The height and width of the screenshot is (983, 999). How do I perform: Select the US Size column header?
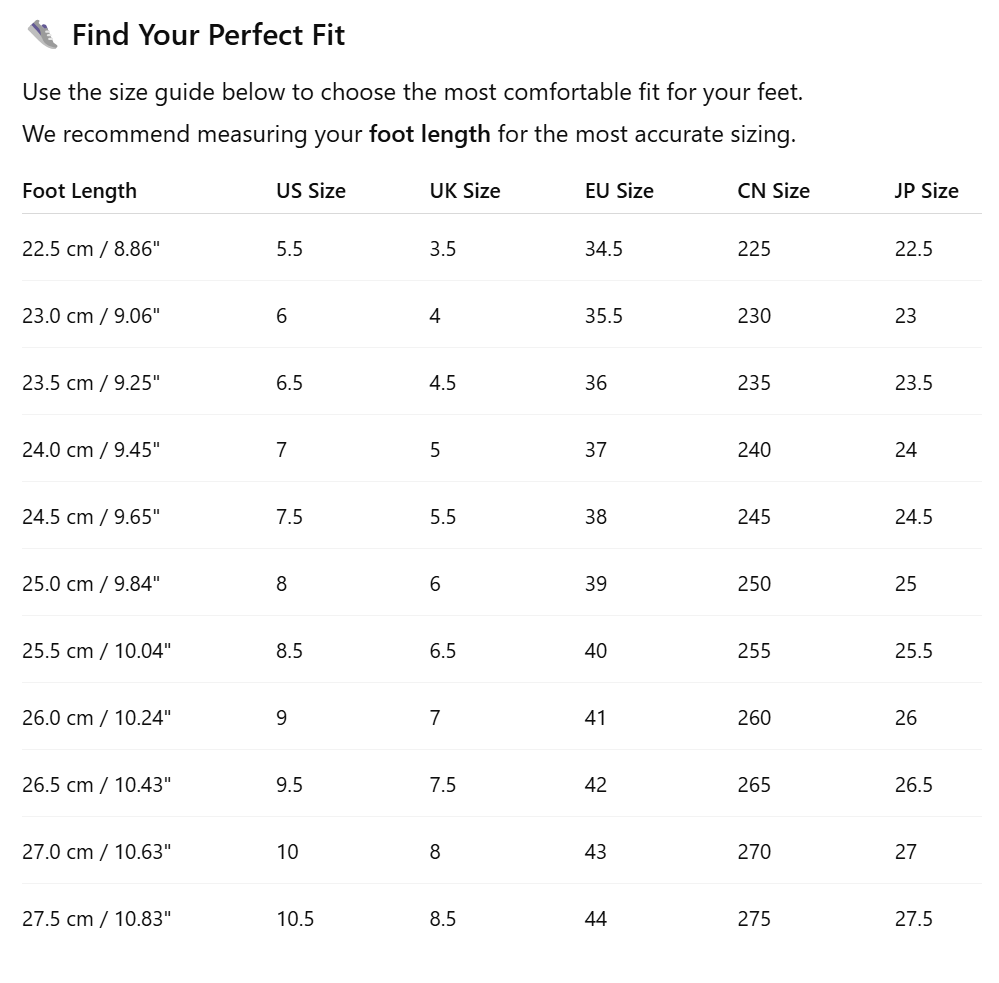311,190
